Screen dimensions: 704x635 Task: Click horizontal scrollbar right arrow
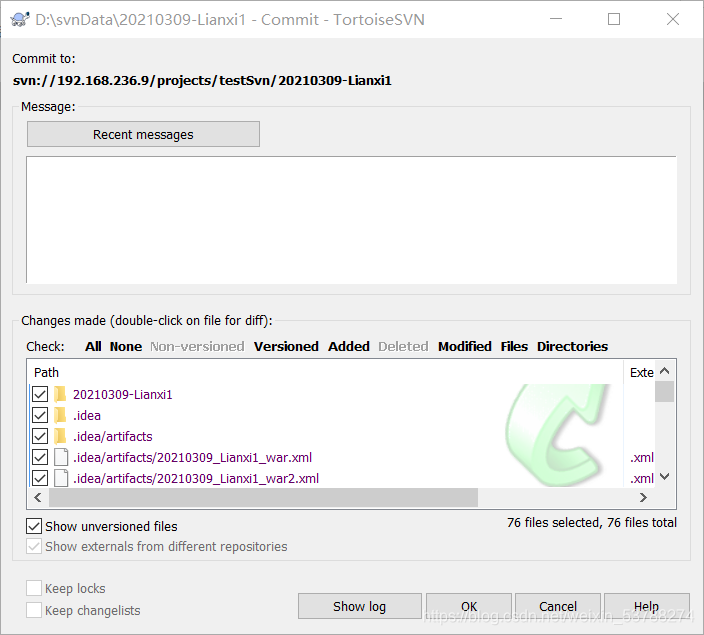pyautogui.click(x=643, y=497)
